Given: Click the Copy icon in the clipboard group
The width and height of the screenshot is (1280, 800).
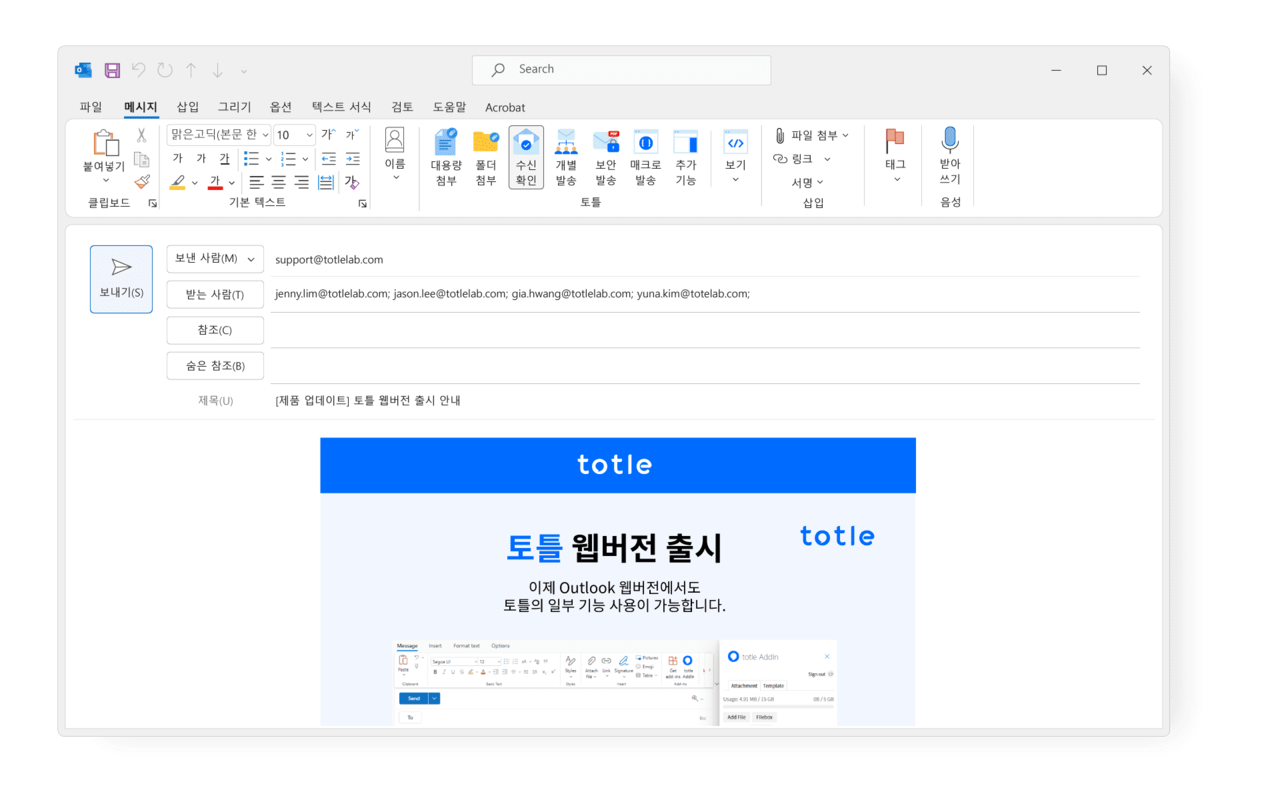Looking at the screenshot, I should pyautogui.click(x=142, y=159).
